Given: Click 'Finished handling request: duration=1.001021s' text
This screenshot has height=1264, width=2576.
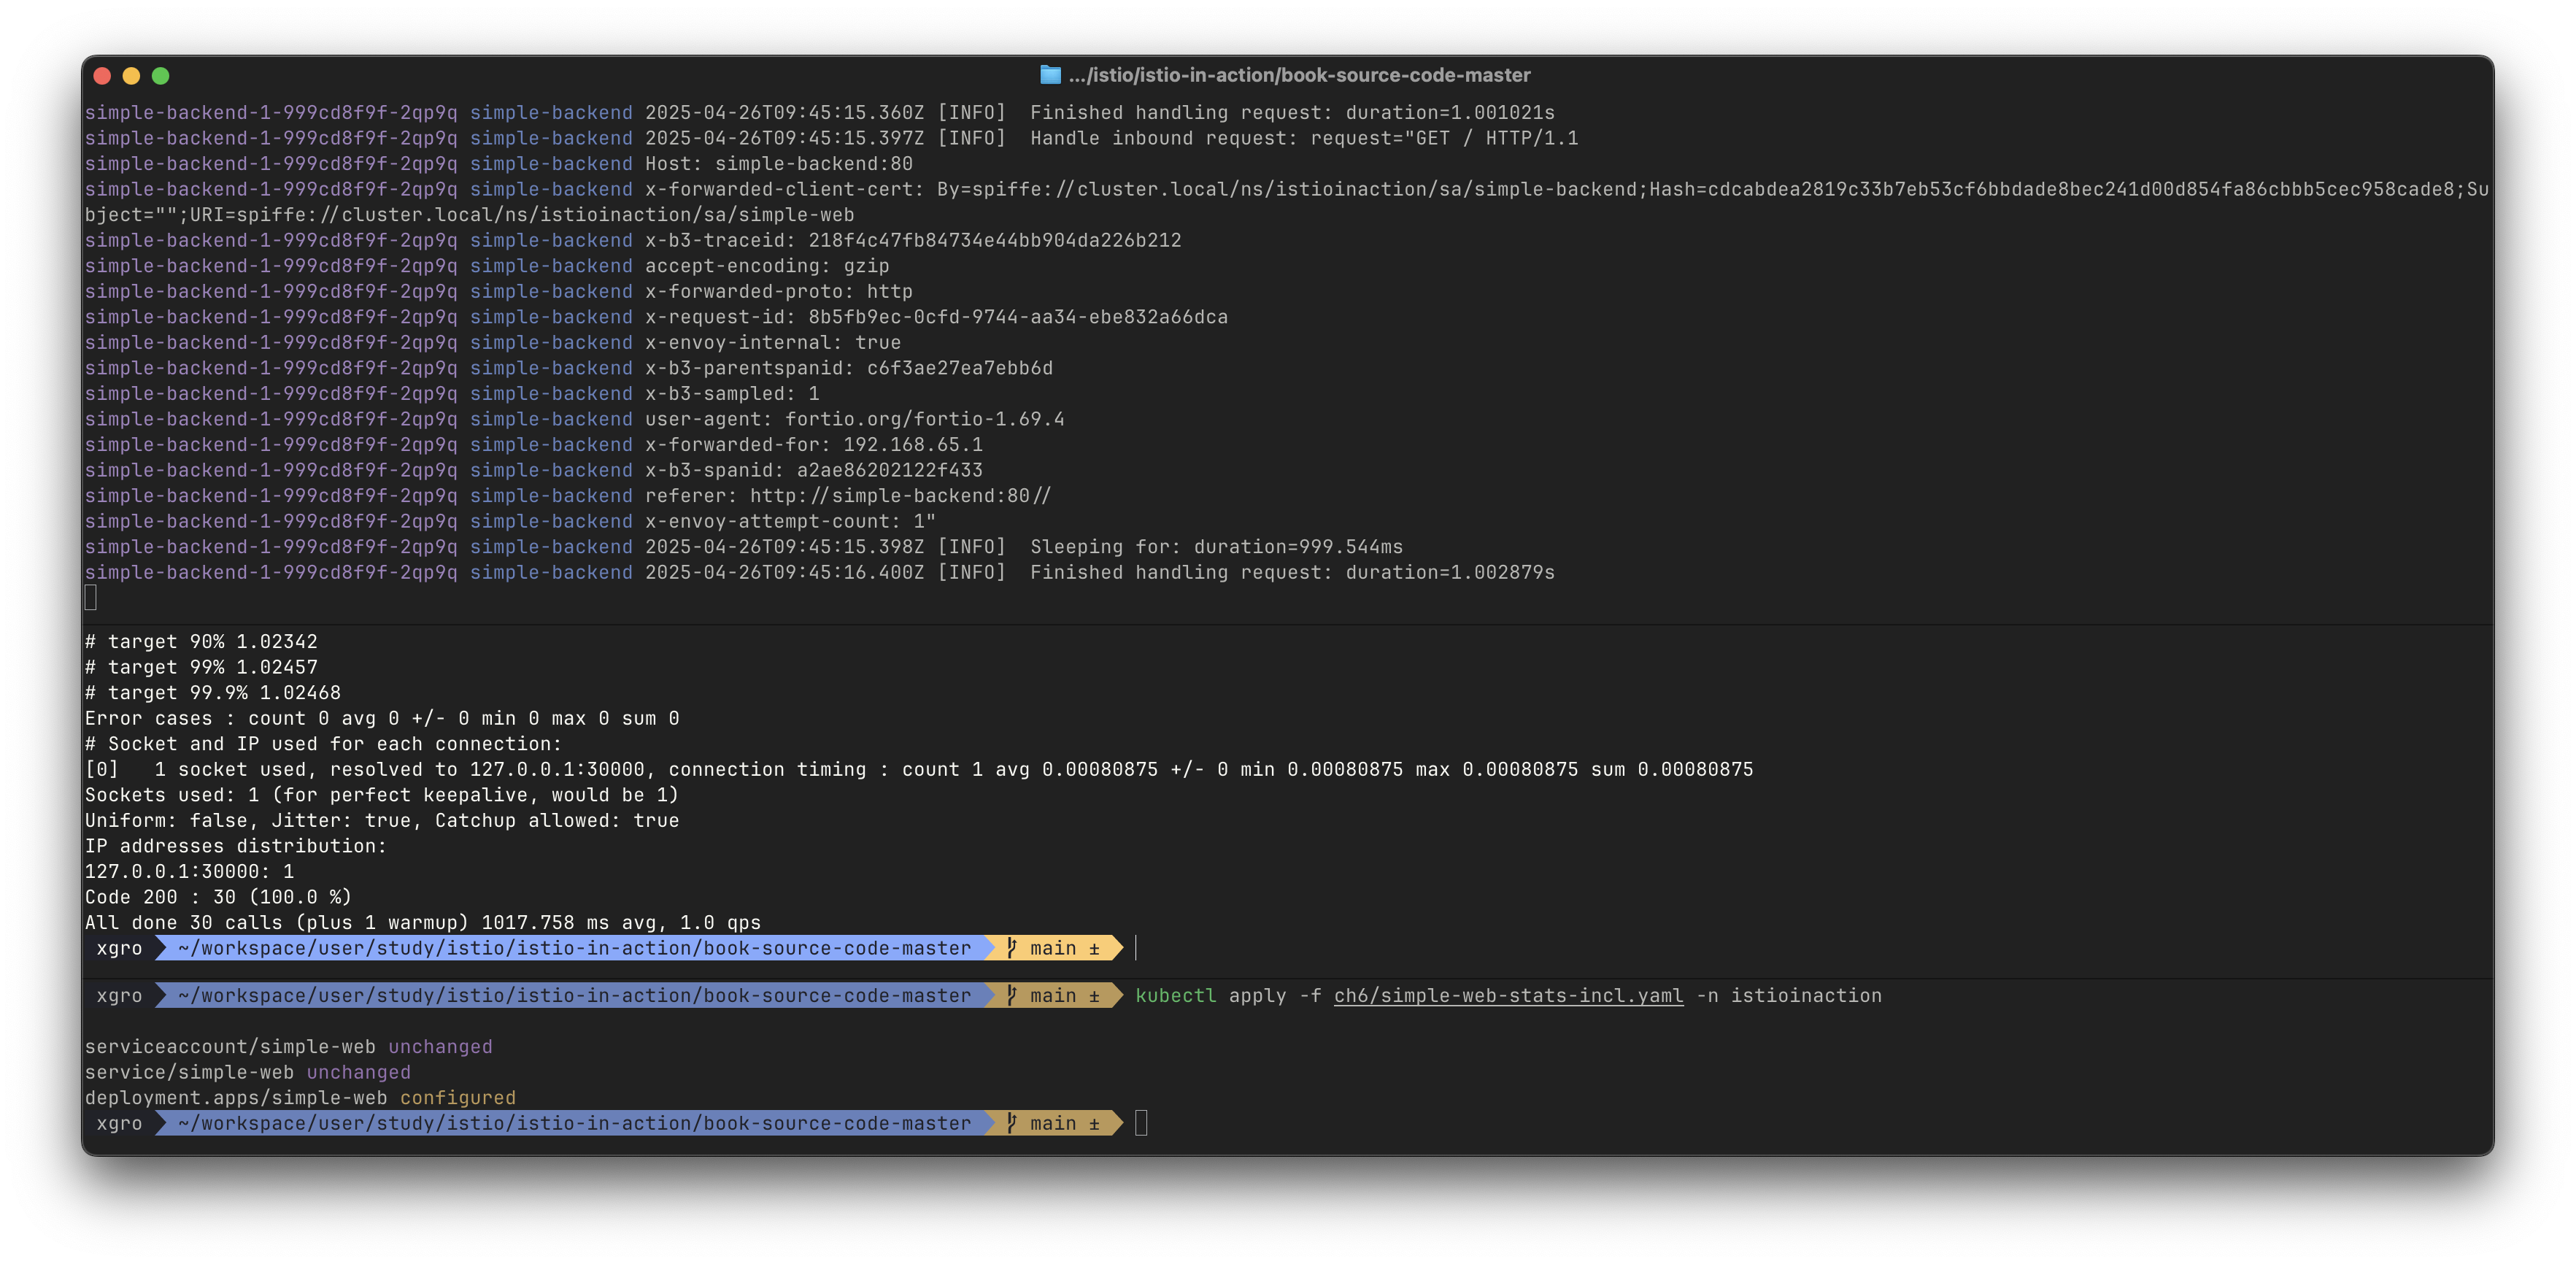Looking at the screenshot, I should pyautogui.click(x=1292, y=113).
